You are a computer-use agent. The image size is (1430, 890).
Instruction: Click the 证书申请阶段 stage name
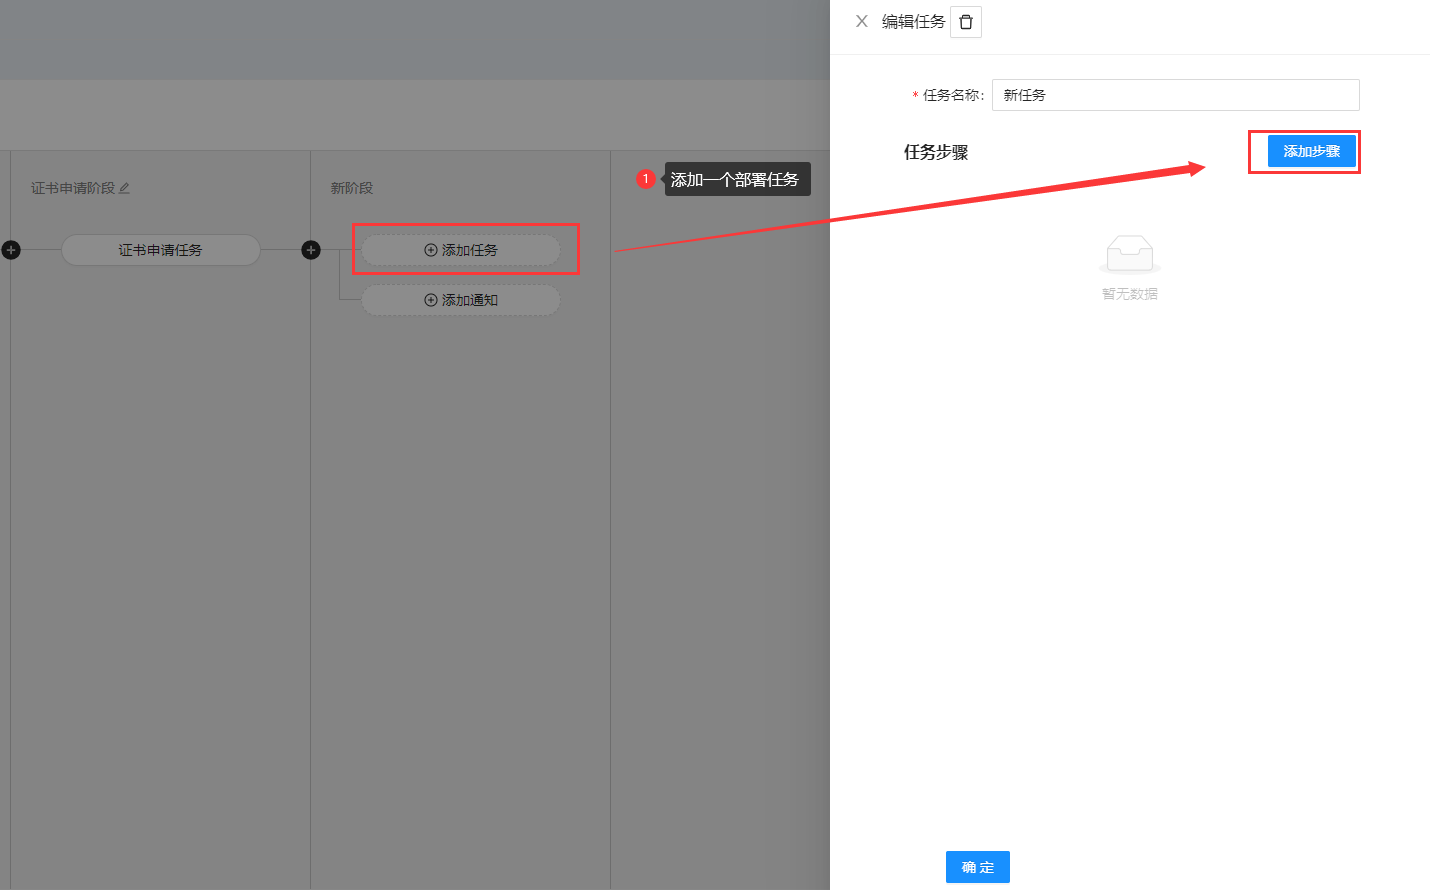72,188
